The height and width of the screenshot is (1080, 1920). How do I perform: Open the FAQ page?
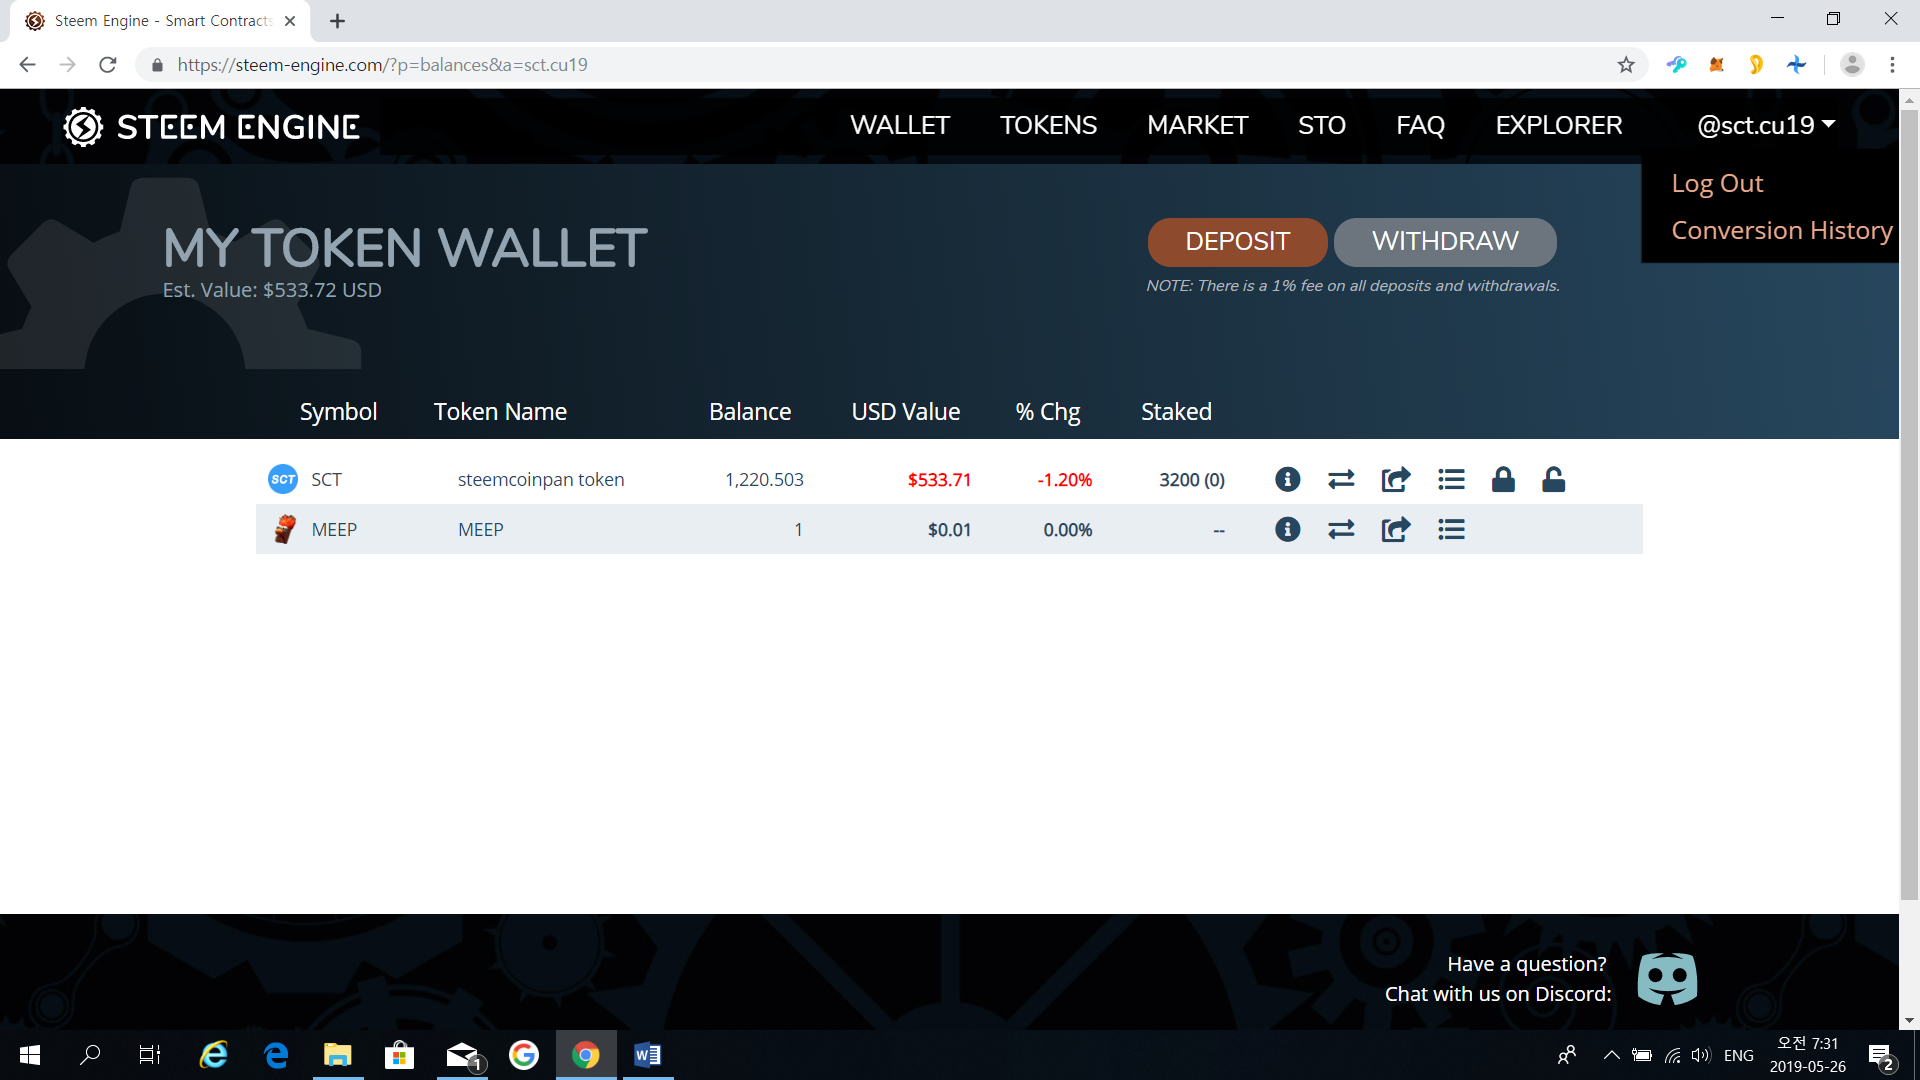(1420, 125)
